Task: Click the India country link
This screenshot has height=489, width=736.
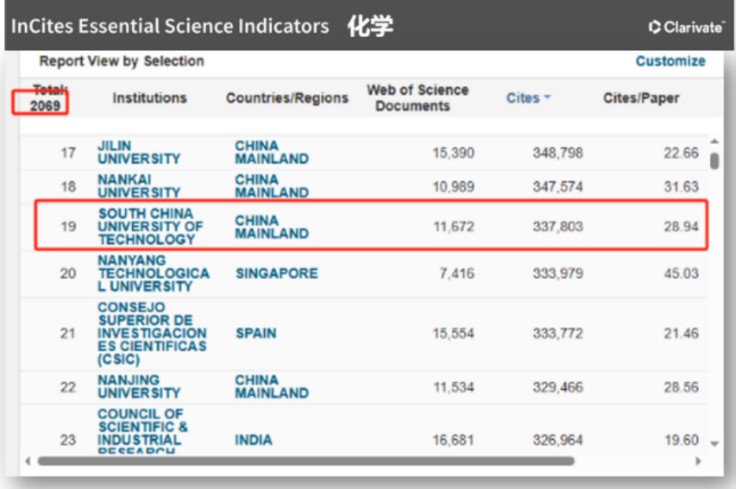Action: pos(253,440)
